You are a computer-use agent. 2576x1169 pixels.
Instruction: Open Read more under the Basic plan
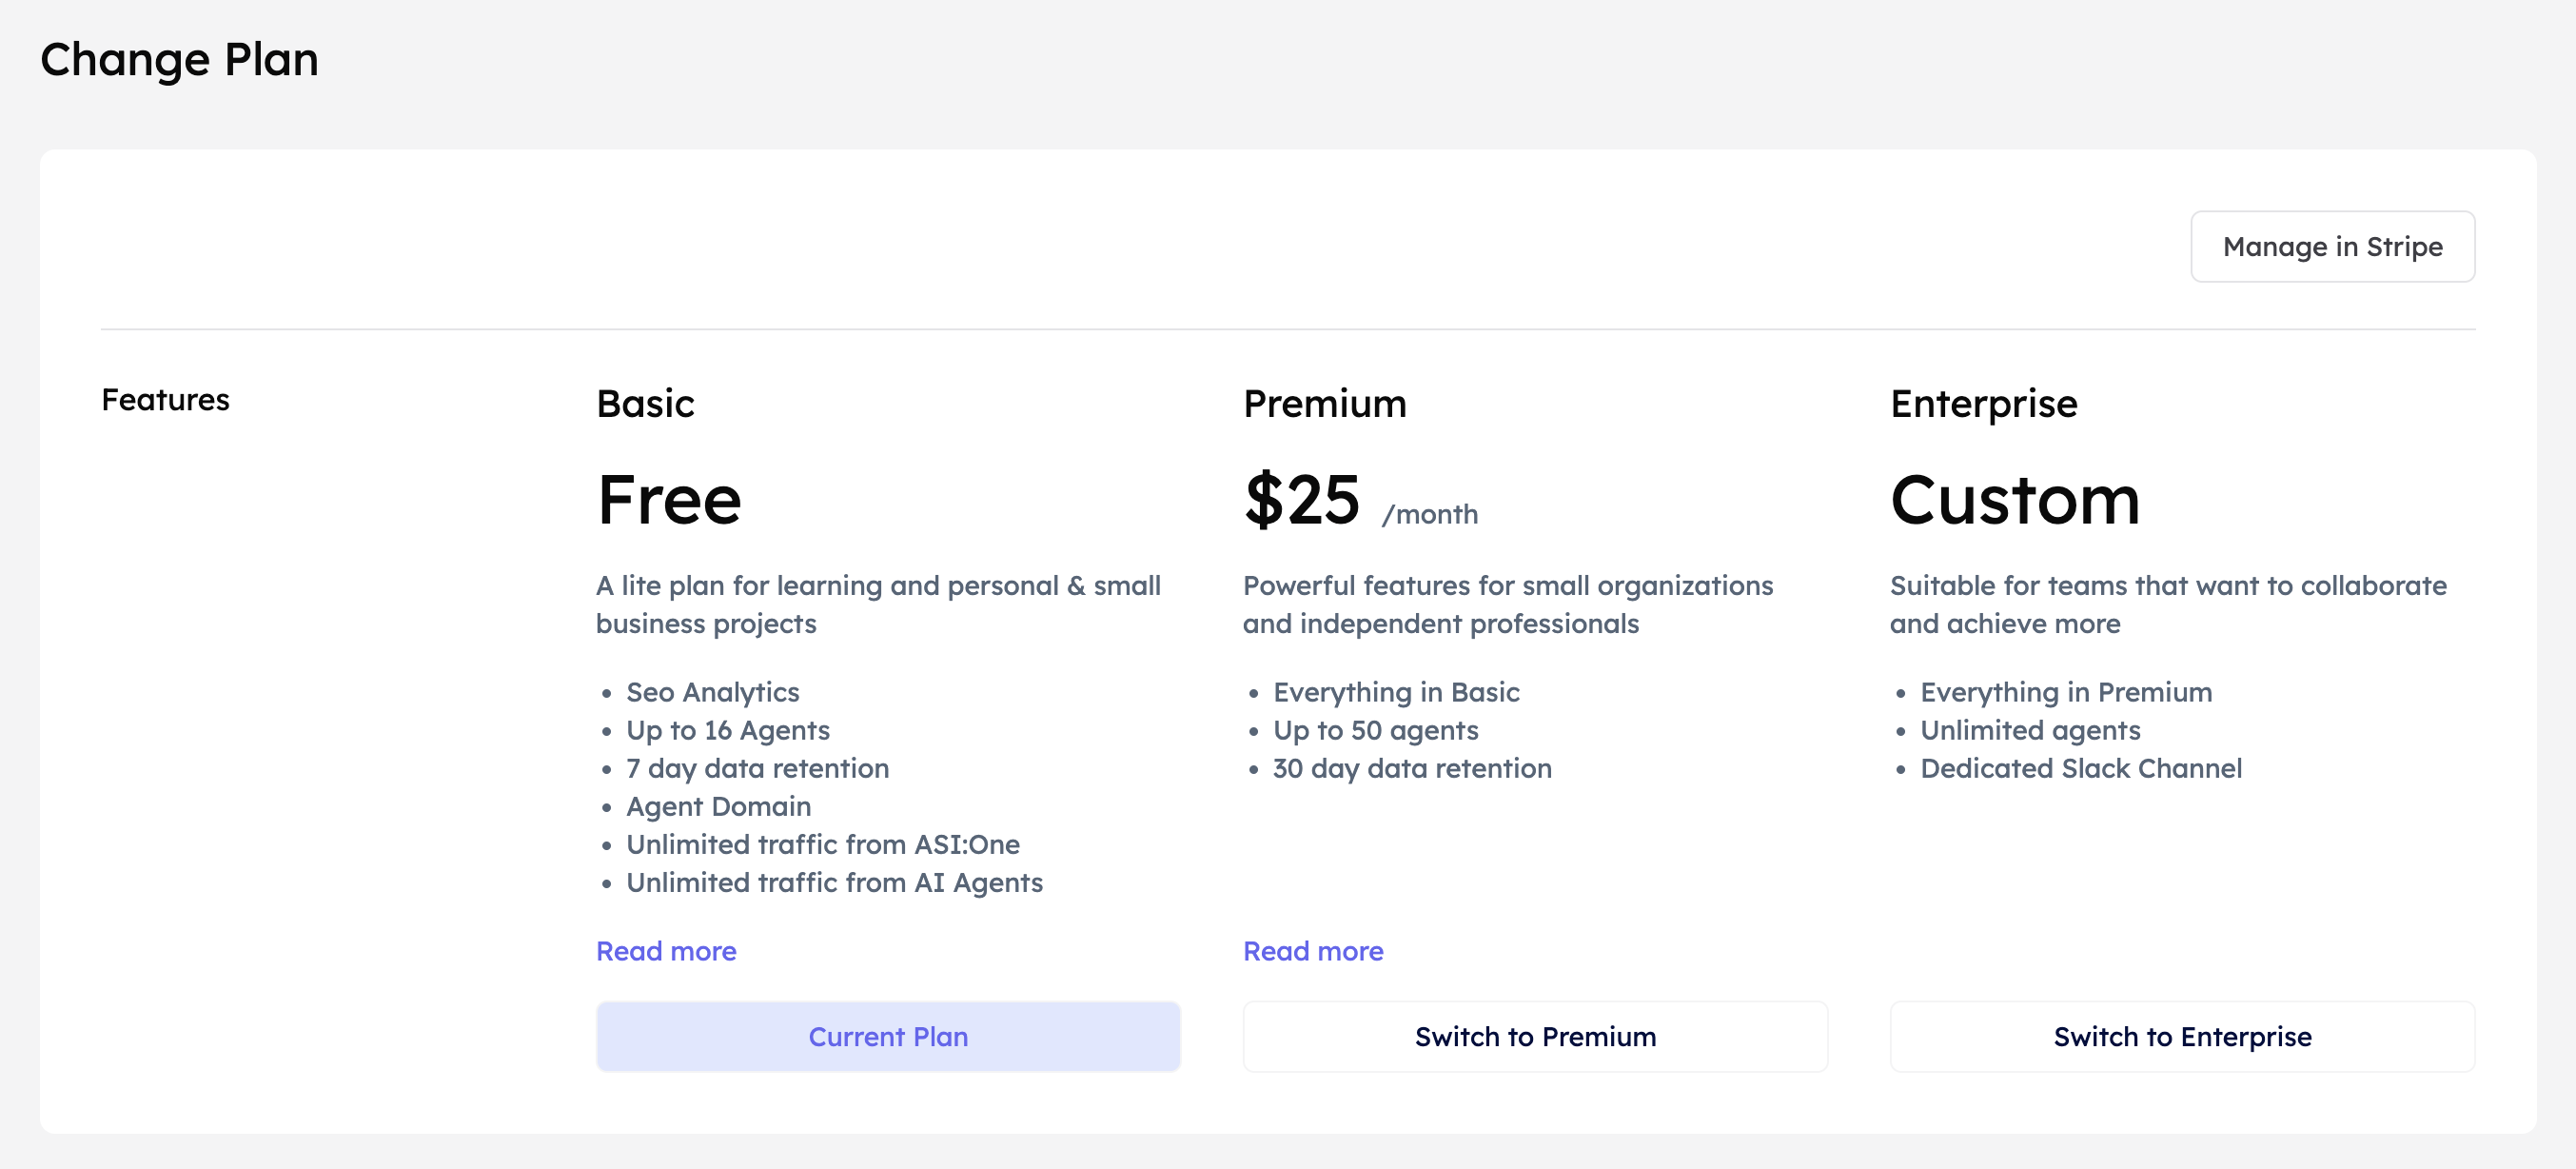666,951
